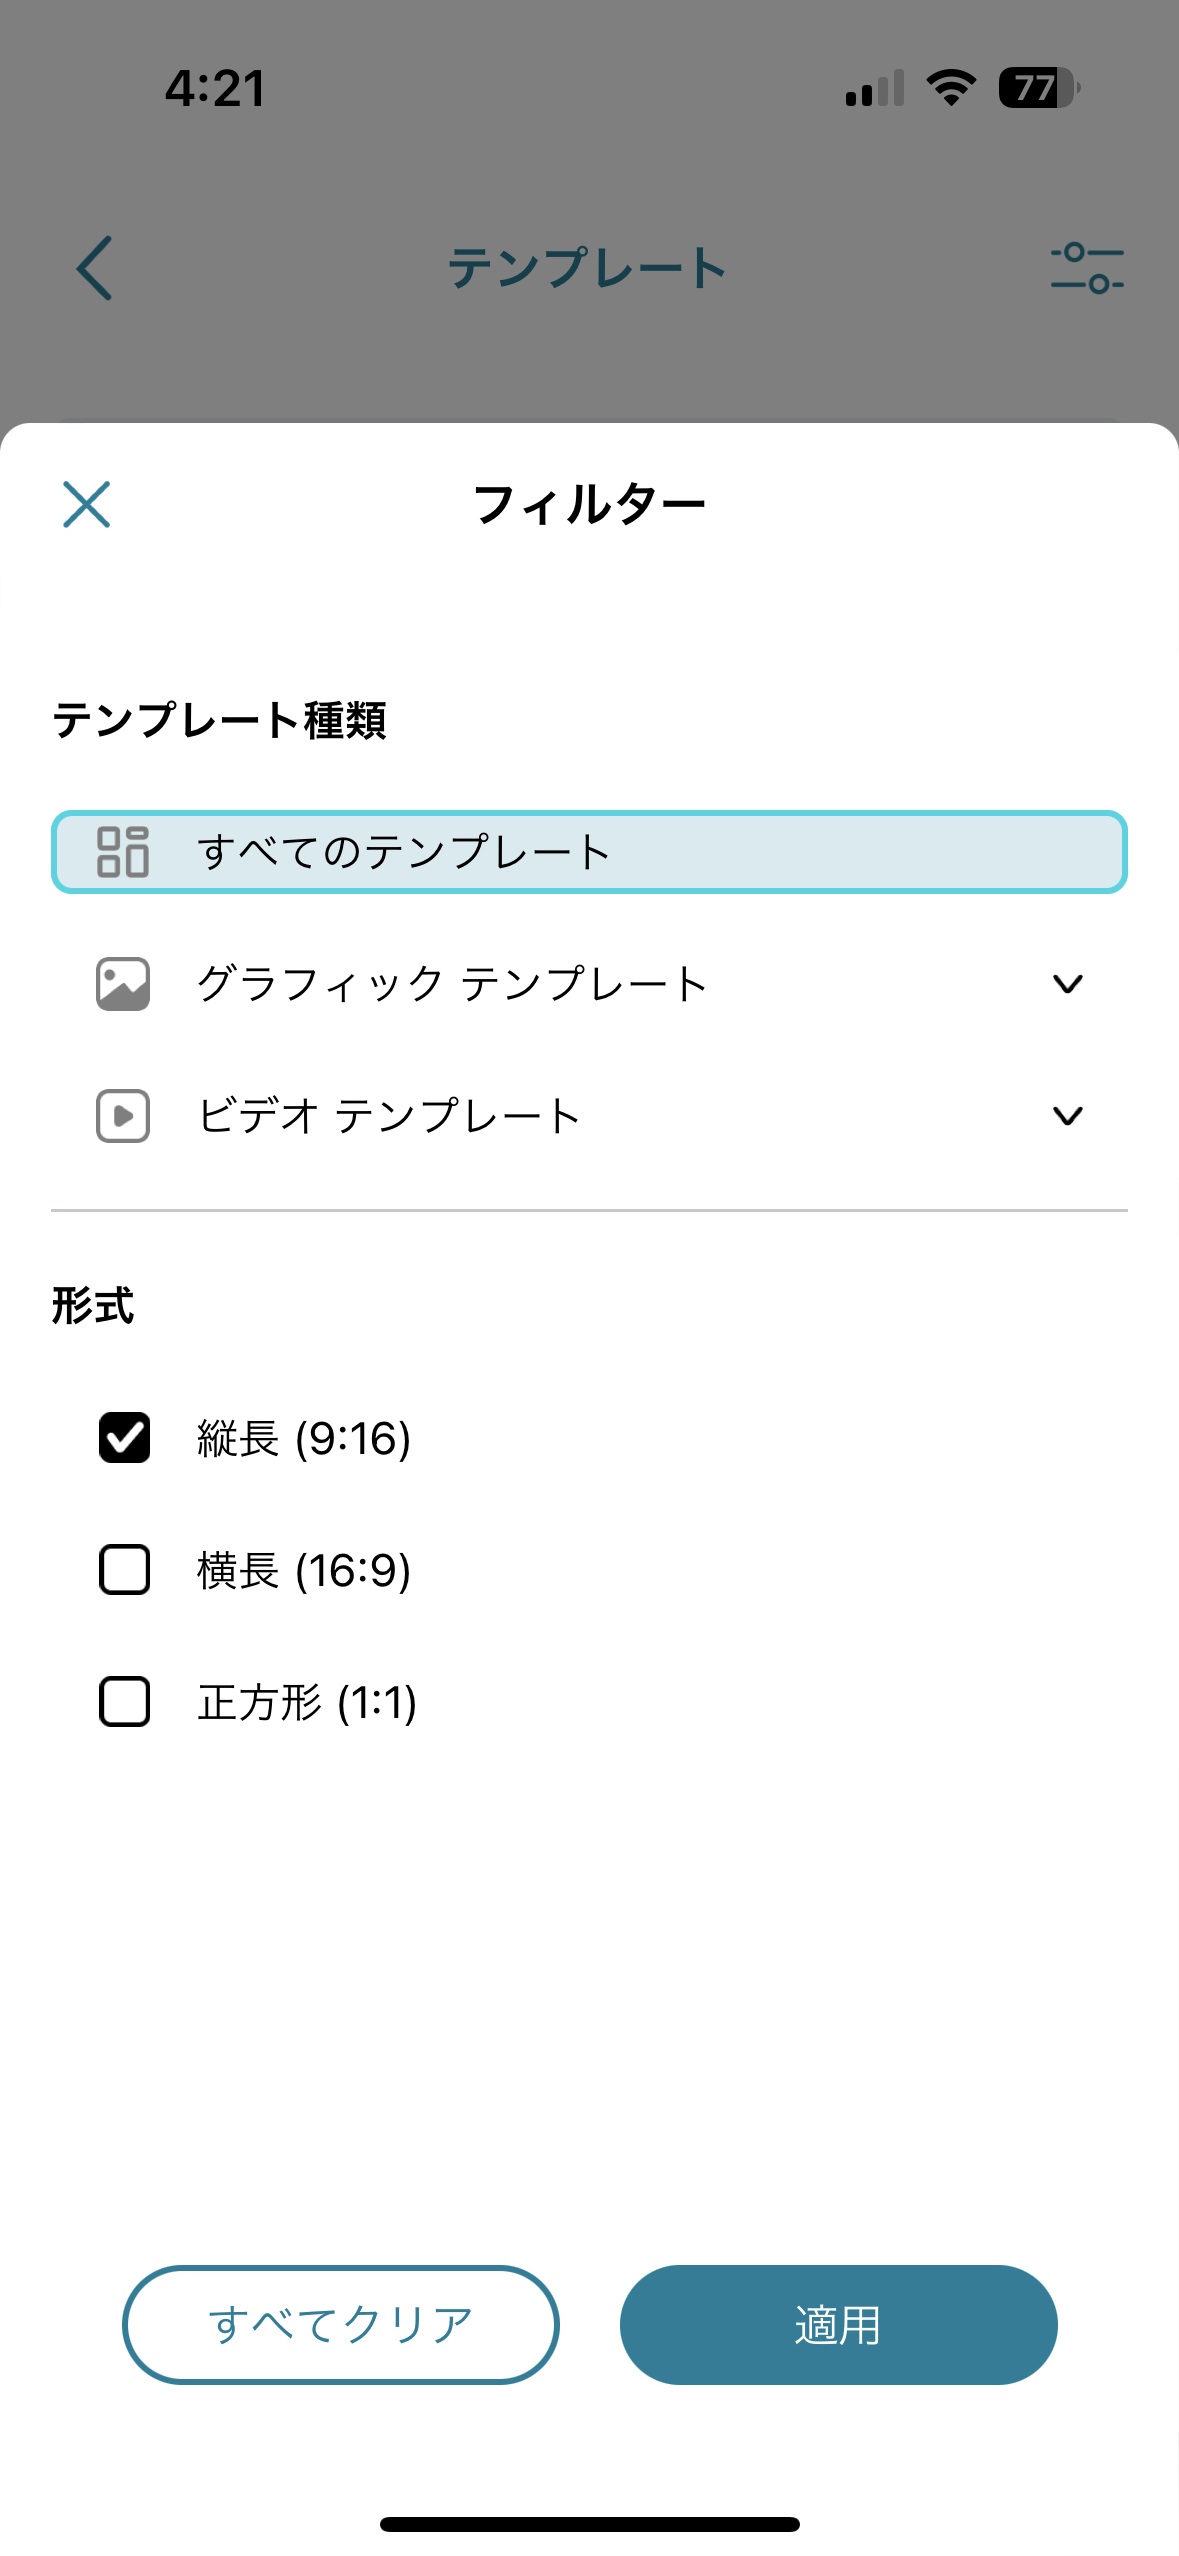
Task: Check the 横長 (16:9) checkbox
Action: (125, 1570)
